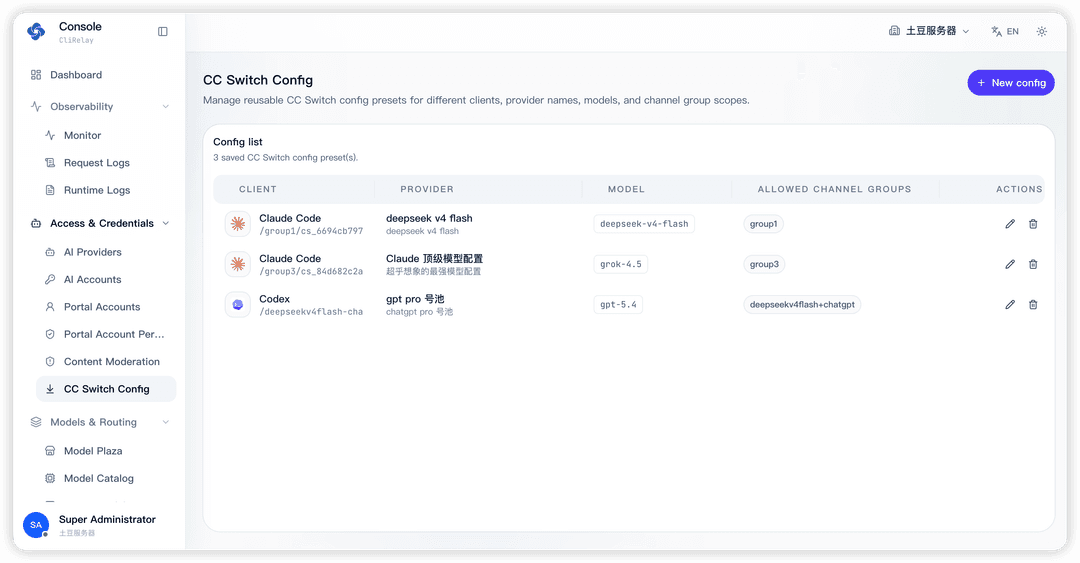Screen dimensions: 1080x563
Task: Select CC Switch Config sidebar item
Action: 106,389
